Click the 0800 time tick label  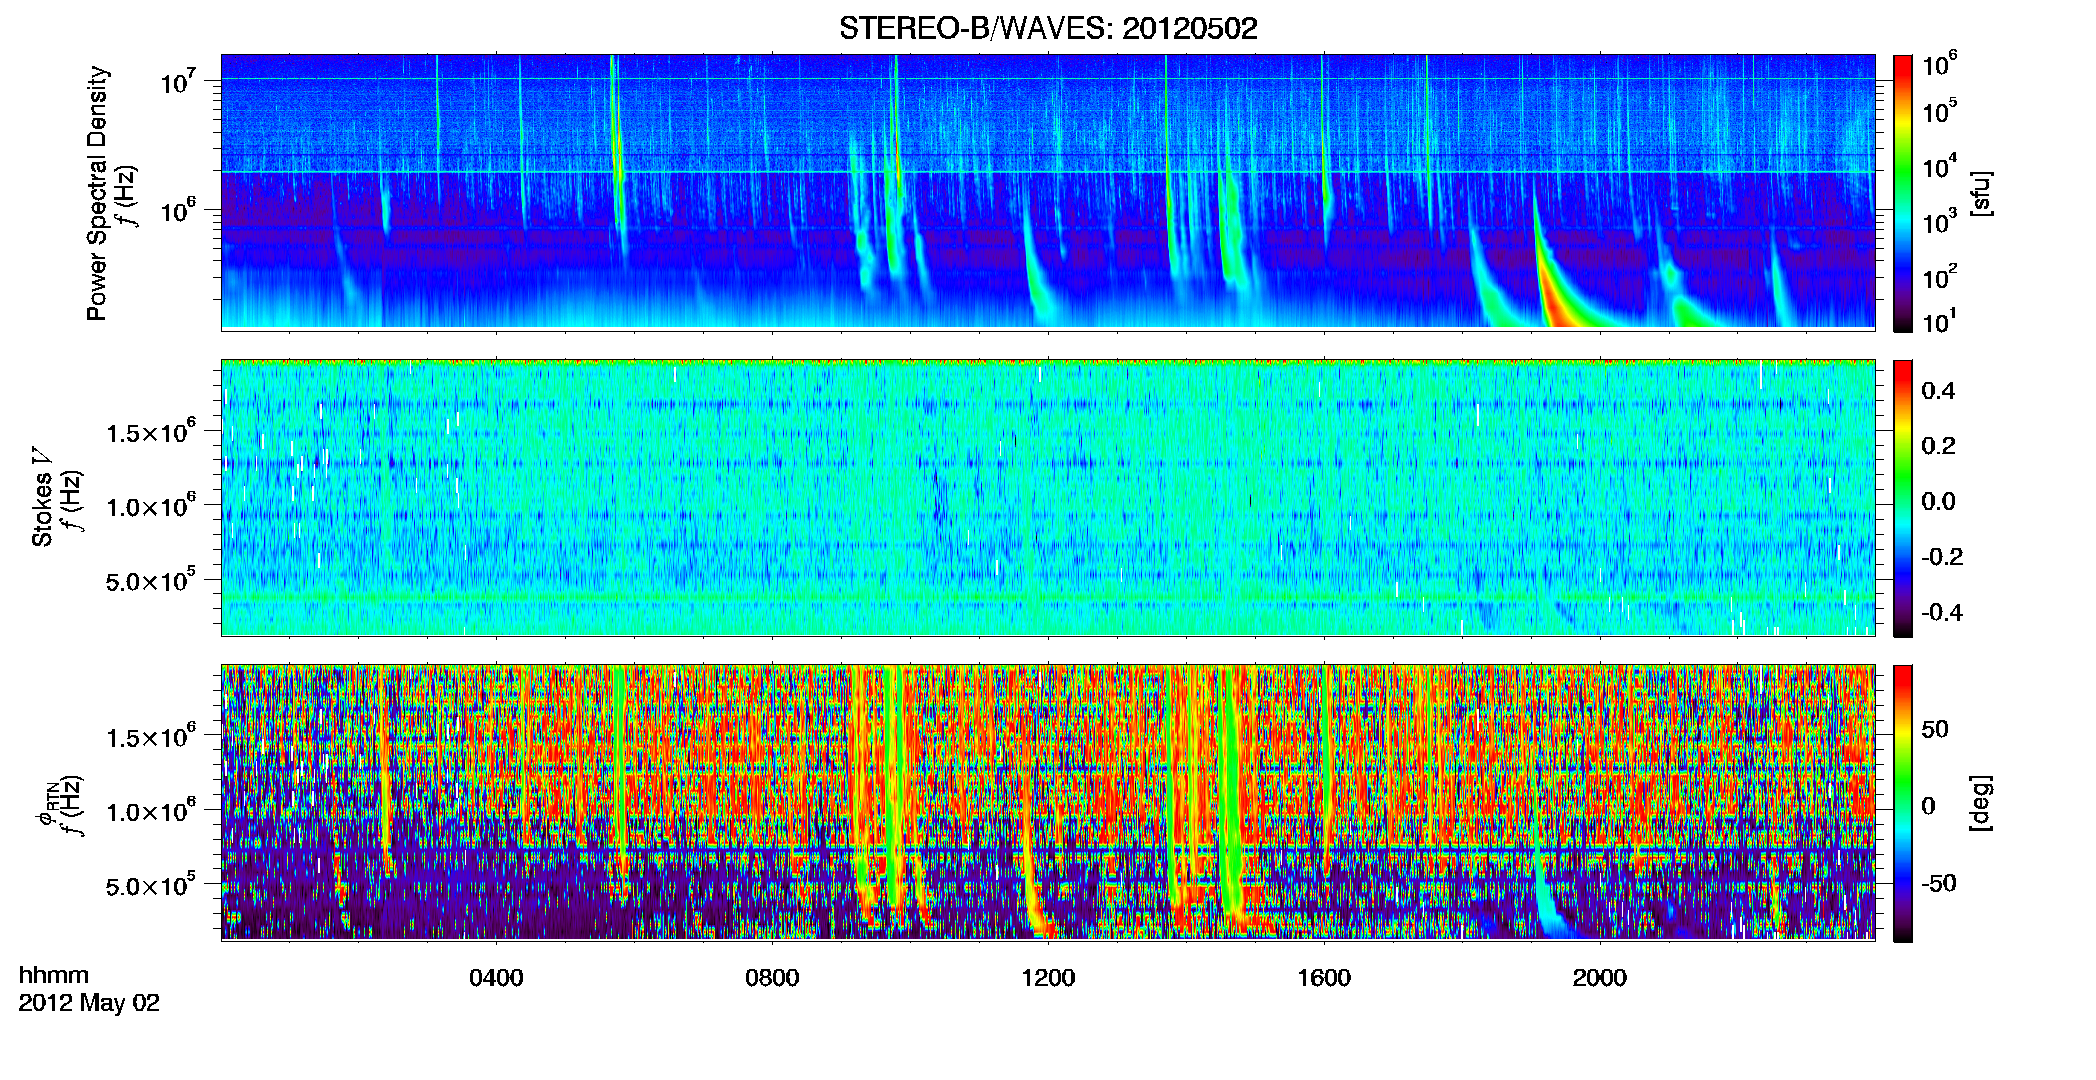pos(772,978)
